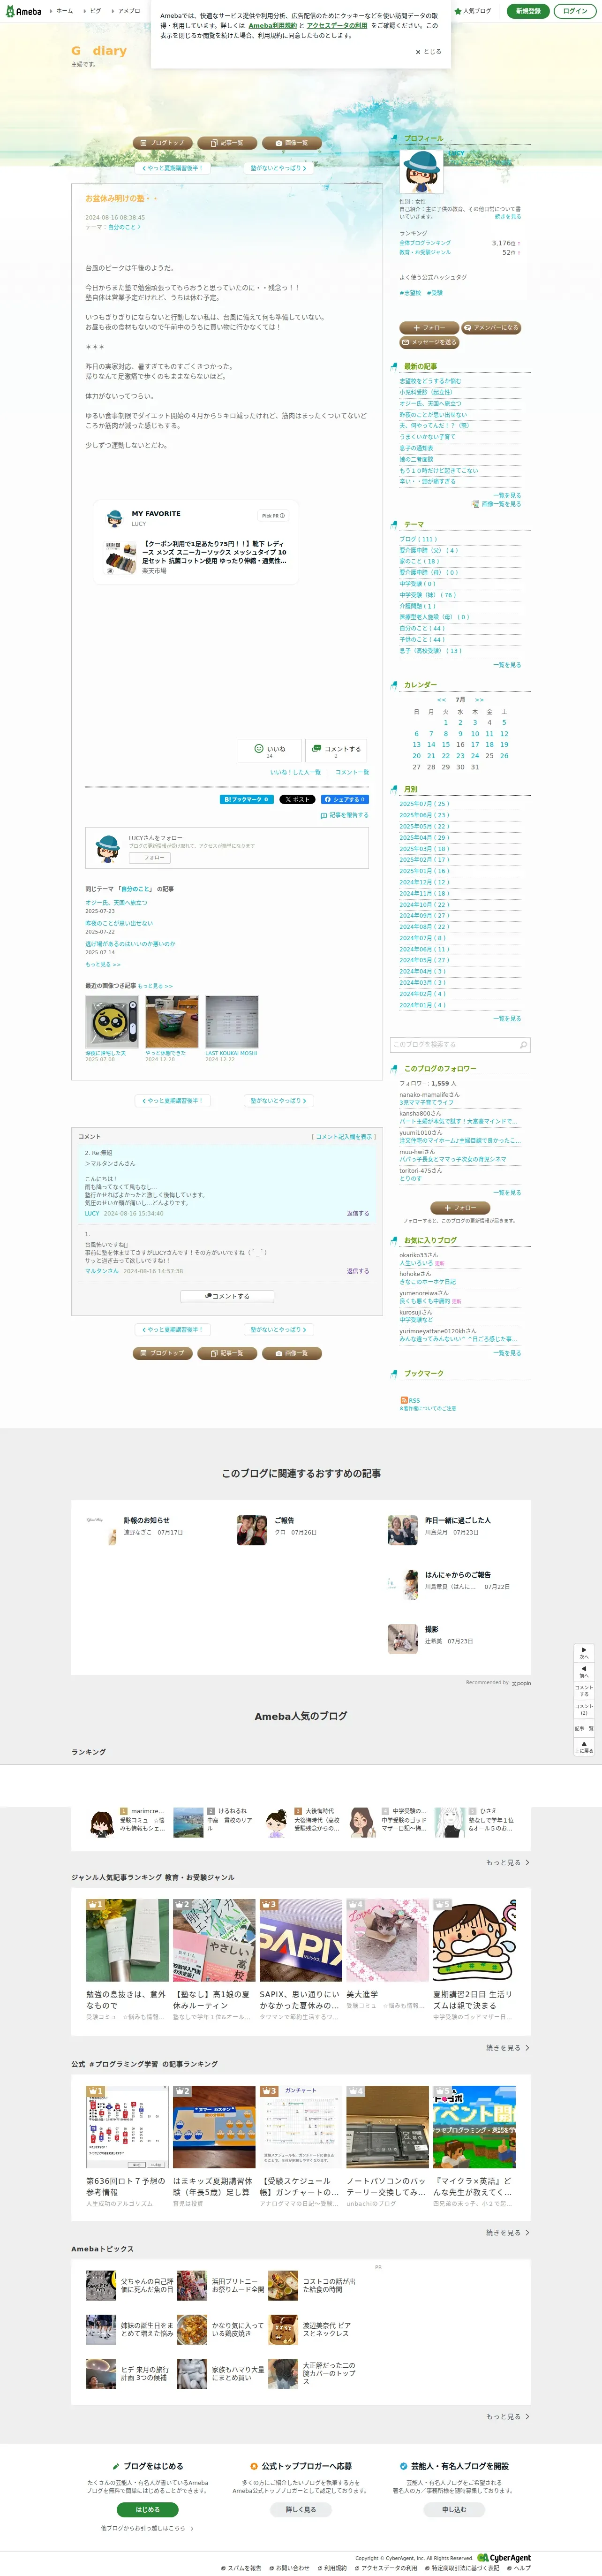
Task: Click floating 記事一覧 button
Action: [584, 1728]
